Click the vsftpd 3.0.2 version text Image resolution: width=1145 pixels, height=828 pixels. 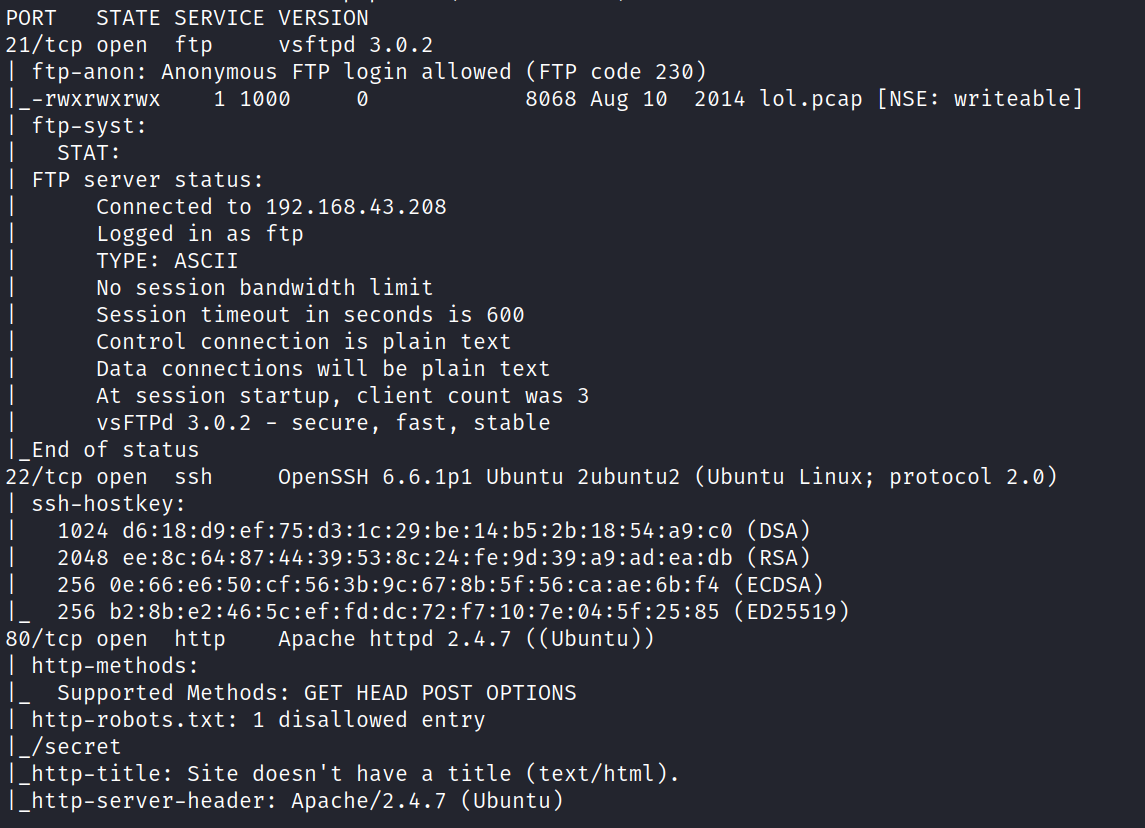click(x=356, y=45)
